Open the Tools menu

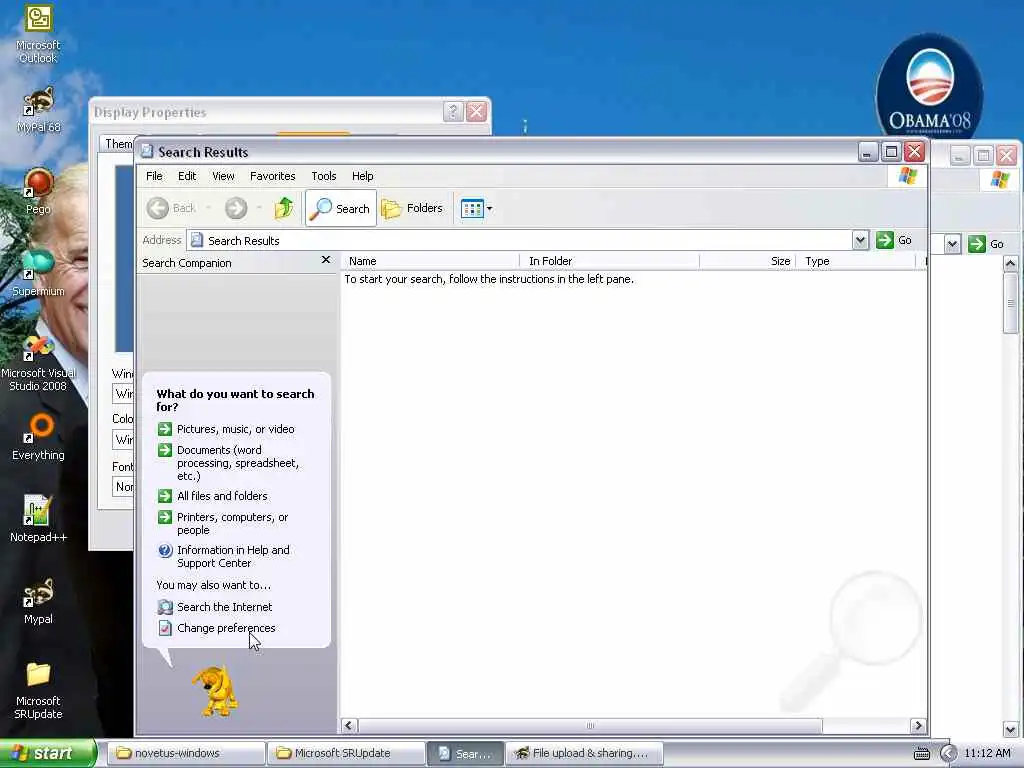(x=323, y=176)
